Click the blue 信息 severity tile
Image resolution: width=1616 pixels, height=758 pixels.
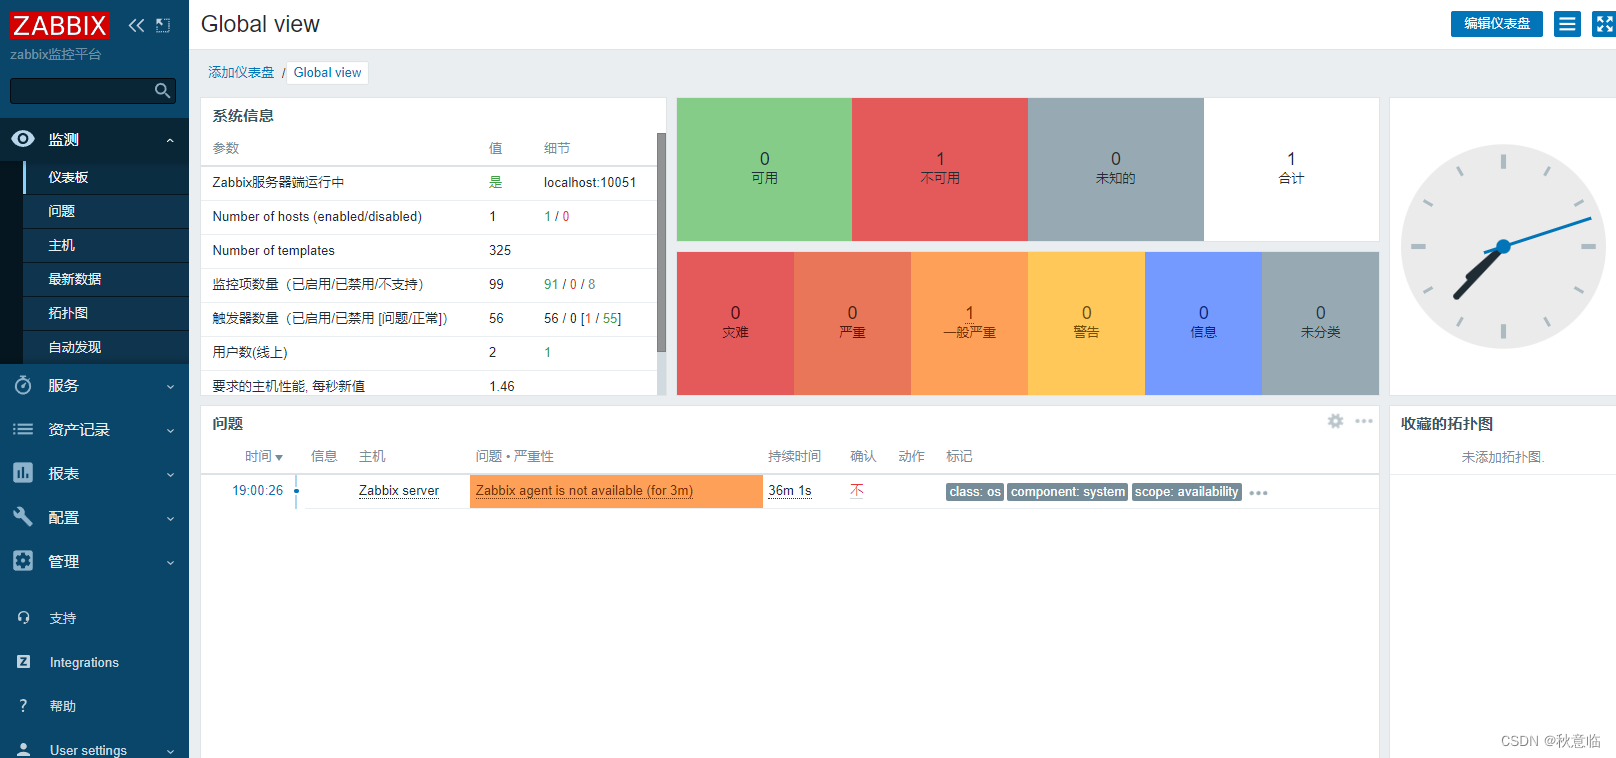[x=1203, y=323]
